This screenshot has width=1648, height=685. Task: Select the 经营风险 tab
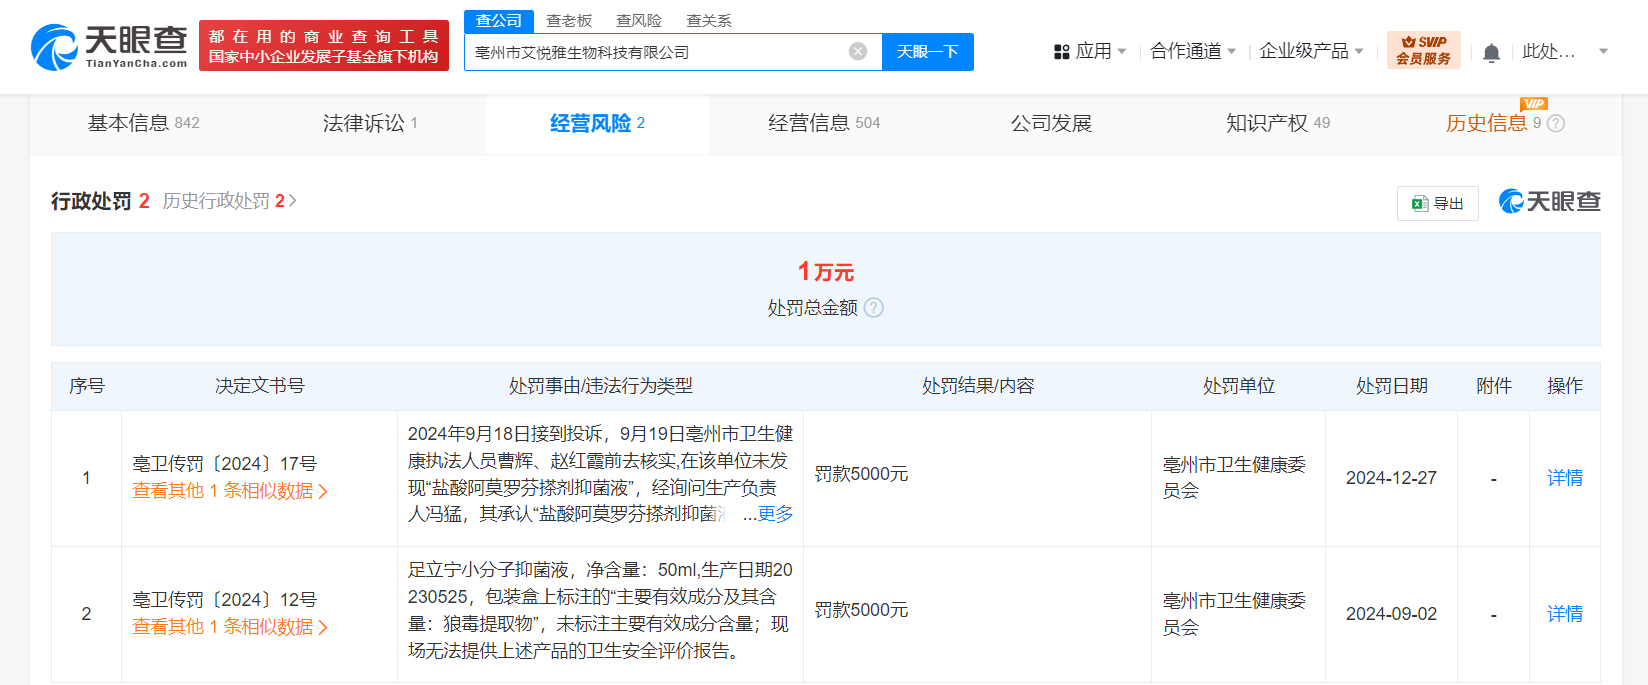point(597,123)
